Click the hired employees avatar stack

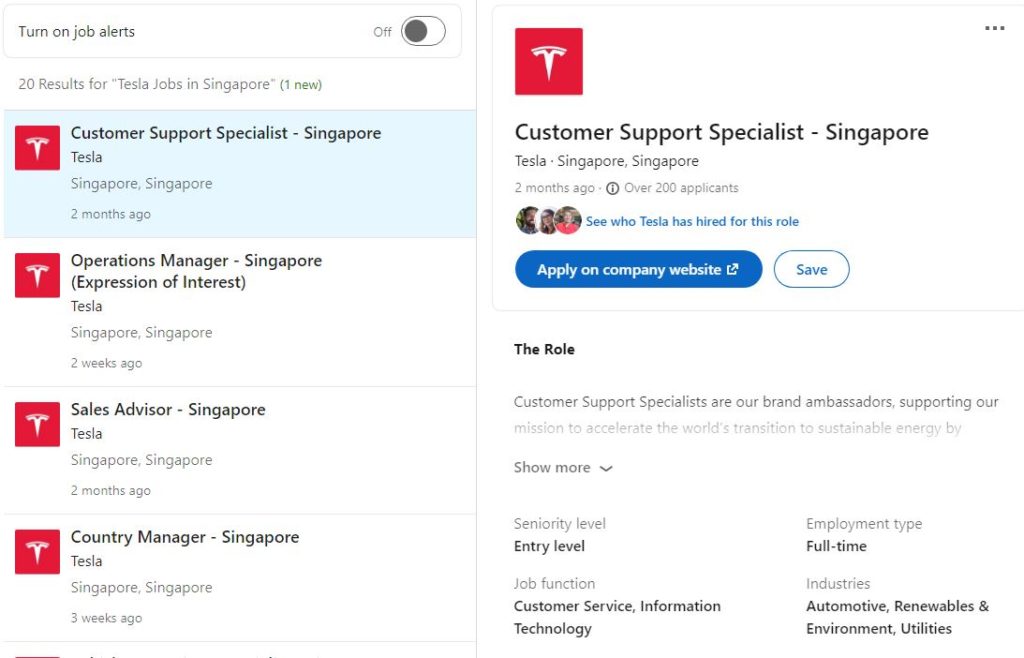point(546,220)
